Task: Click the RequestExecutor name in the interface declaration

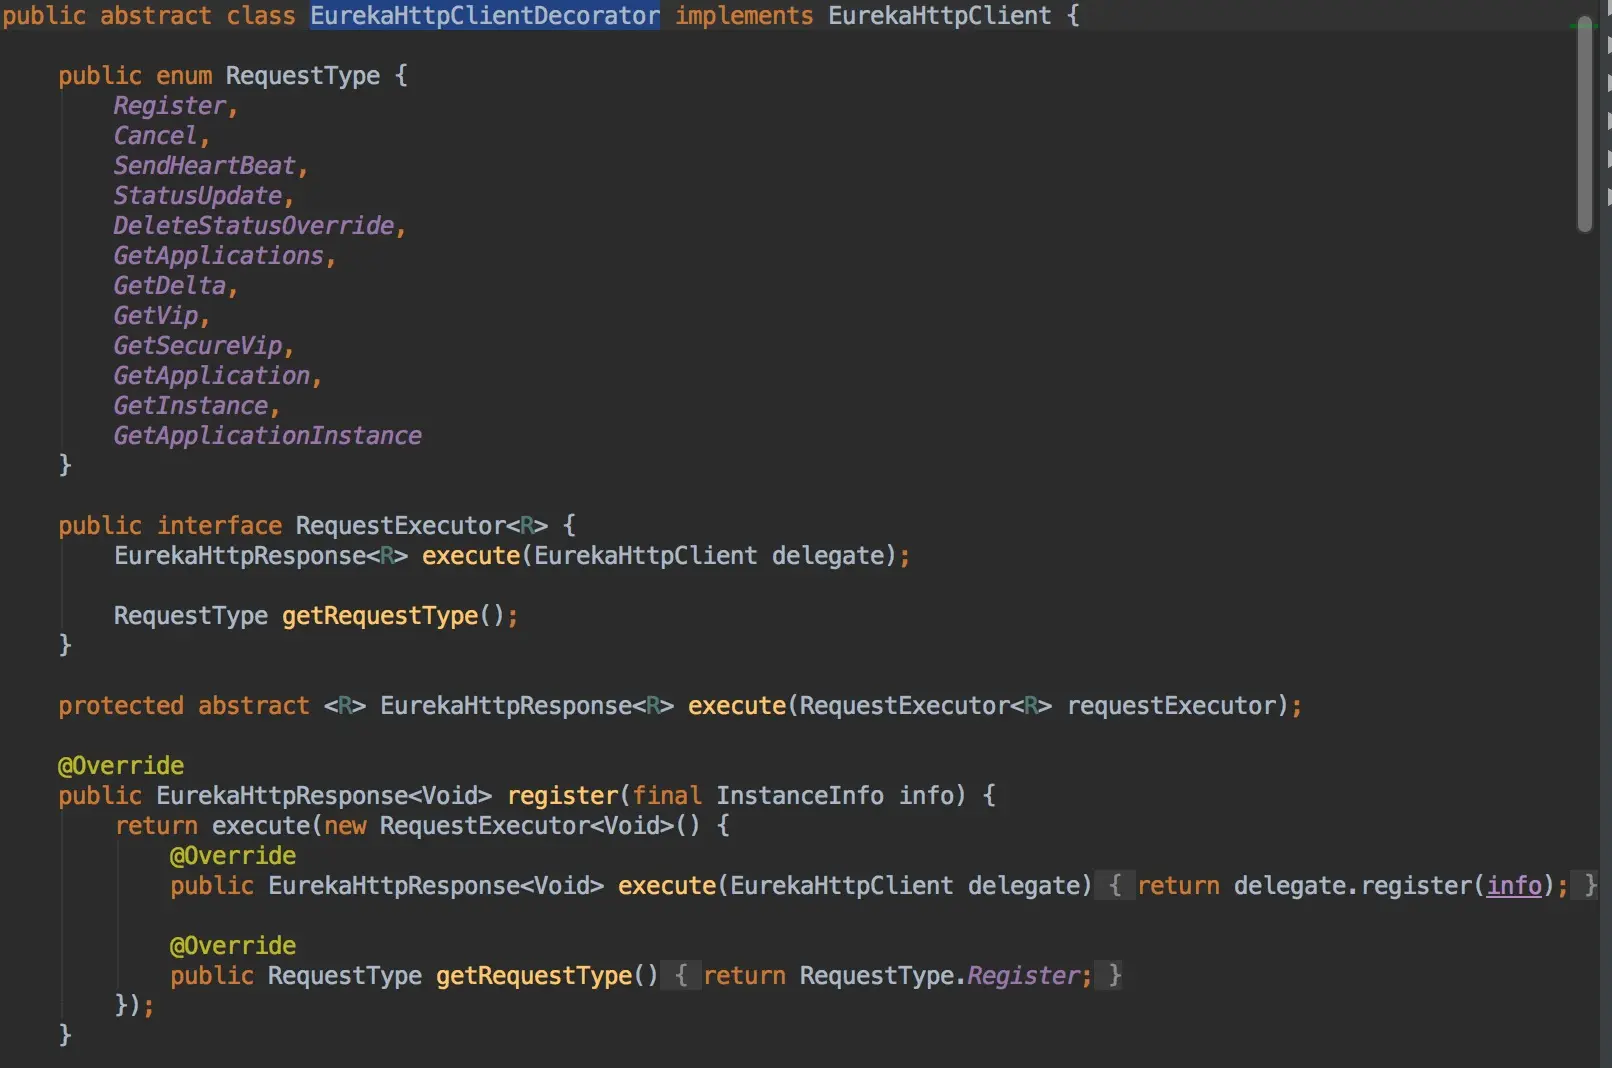Action: [x=401, y=526]
